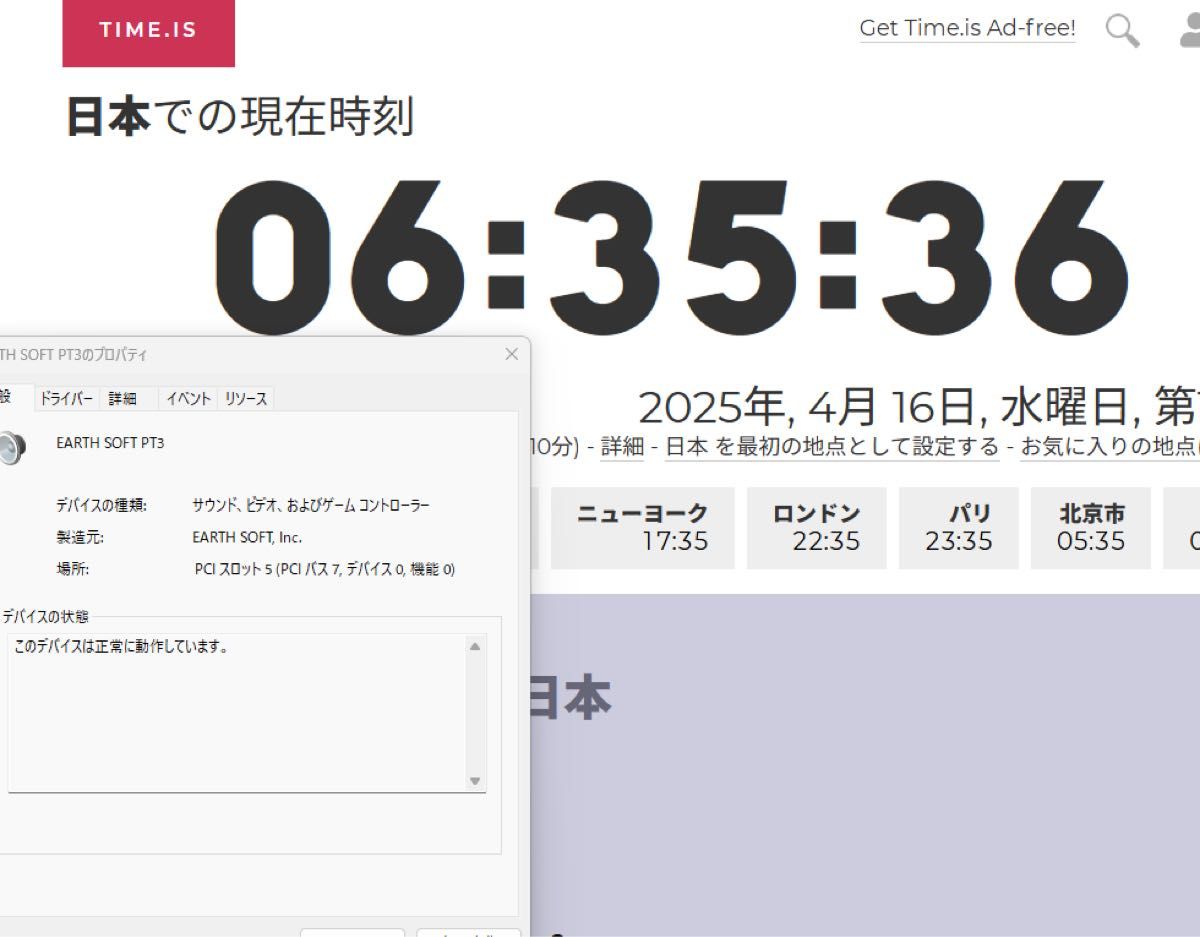This screenshot has width=1200, height=937.
Task: Open the 詳細 link under the date
Action: pyautogui.click(x=622, y=446)
